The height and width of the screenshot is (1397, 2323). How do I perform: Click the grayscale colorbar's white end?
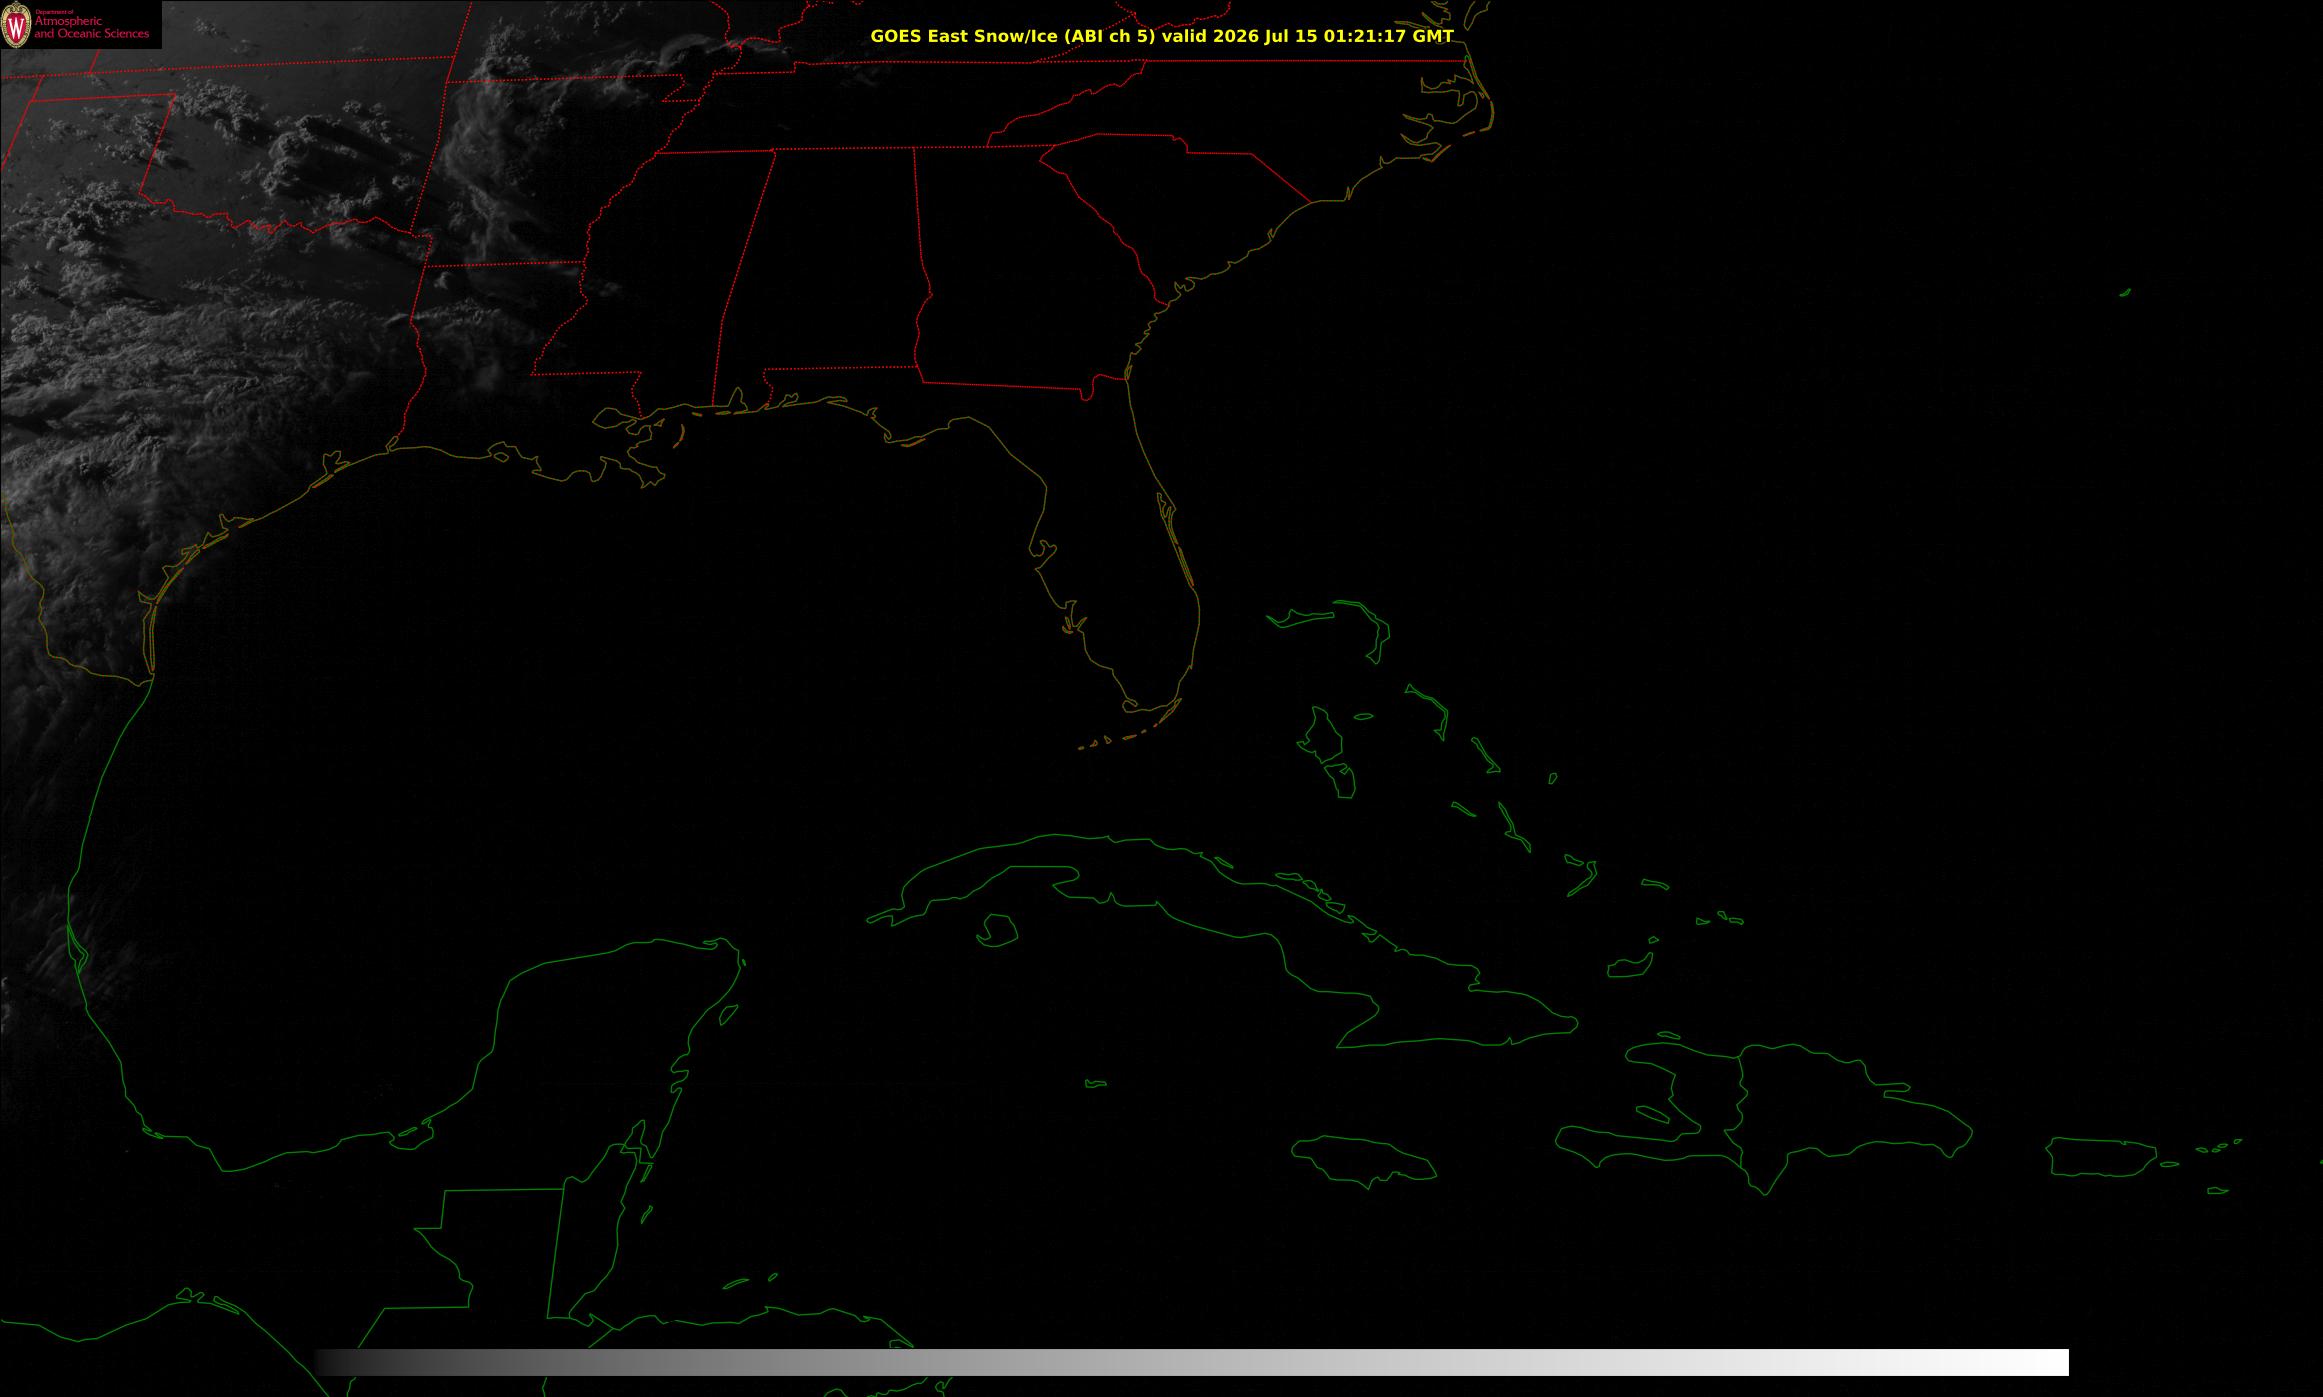(x=2040, y=1362)
